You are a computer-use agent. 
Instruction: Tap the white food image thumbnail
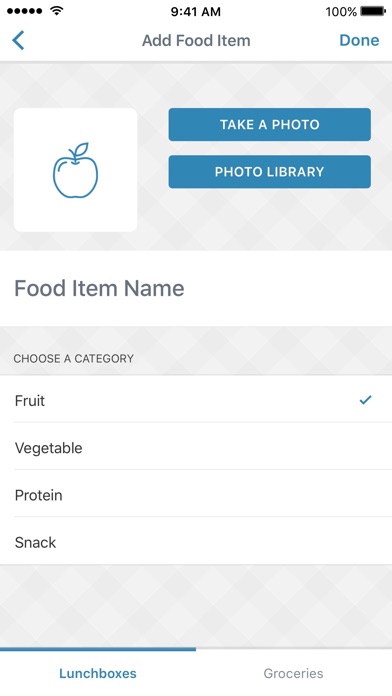point(75,170)
